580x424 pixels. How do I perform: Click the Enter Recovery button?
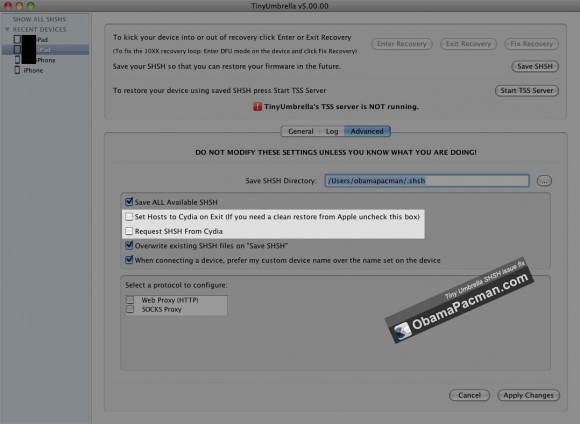[402, 44]
